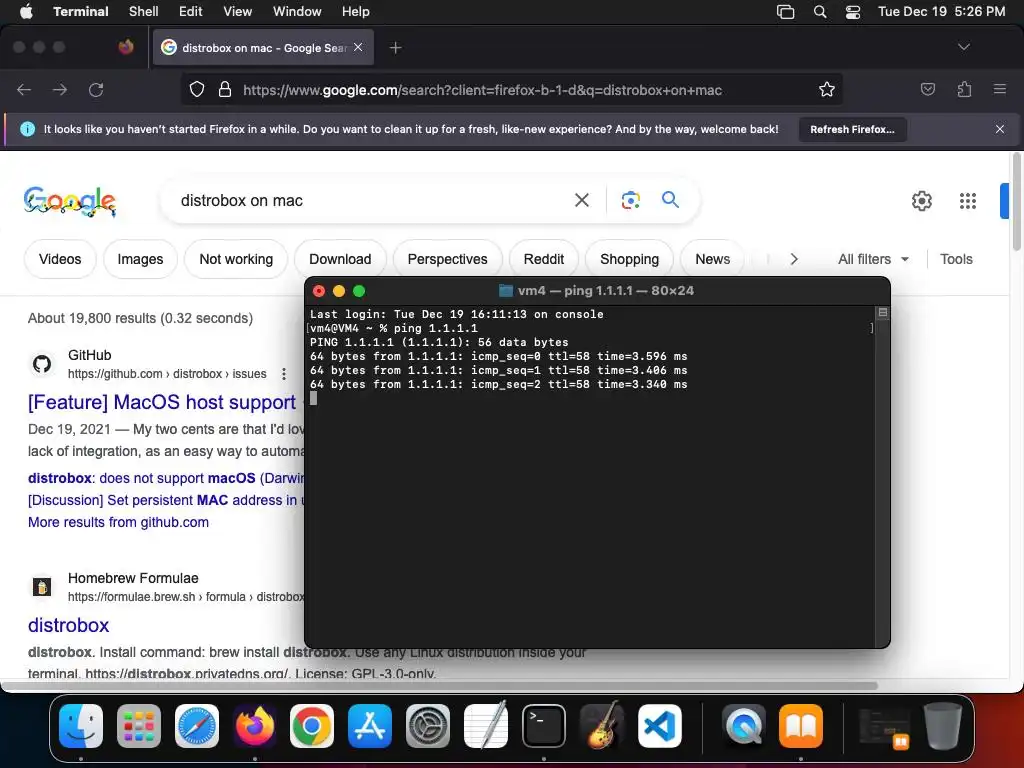Open the Shell menu
The width and height of the screenshot is (1024, 768).
[144, 12]
